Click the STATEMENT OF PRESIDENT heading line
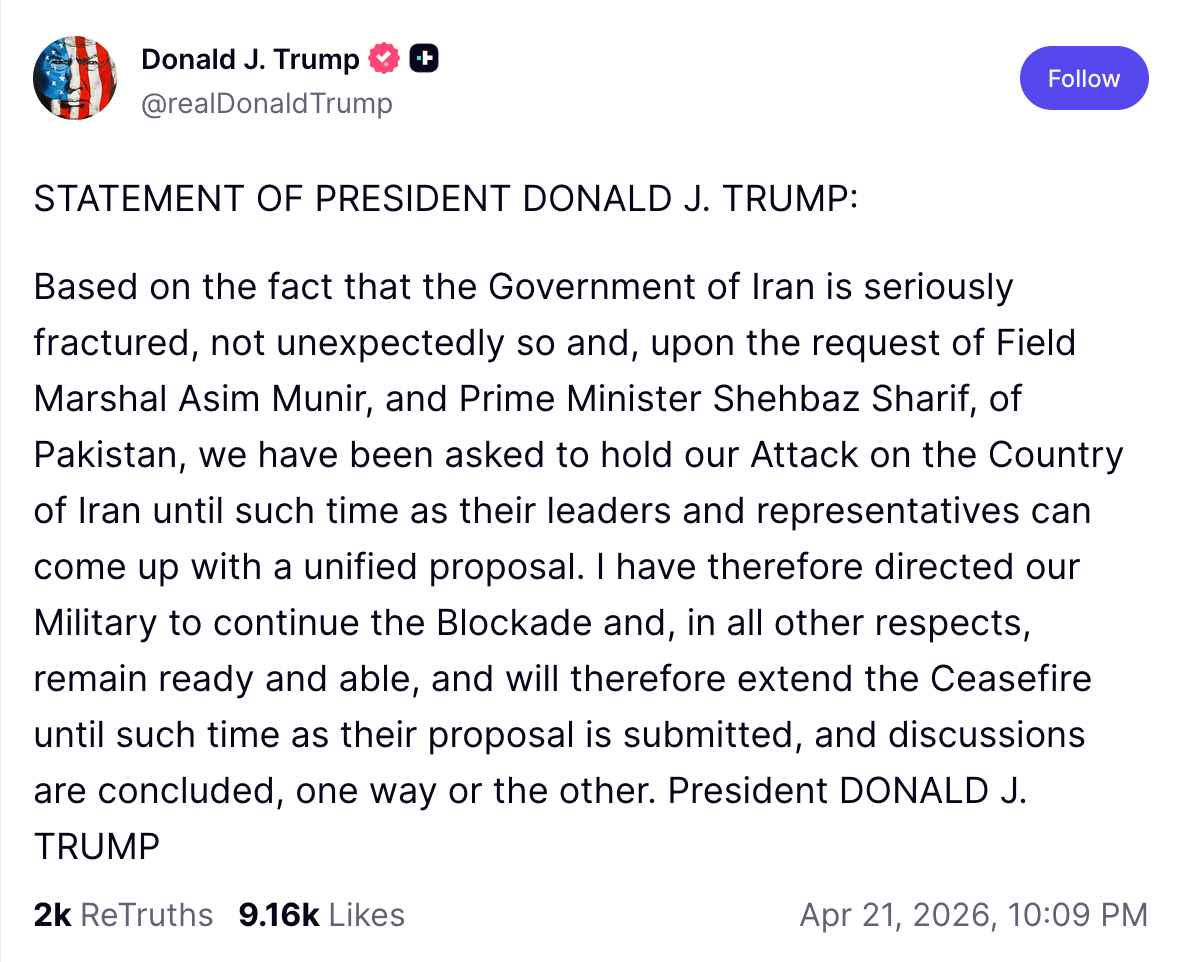 [x=446, y=199]
